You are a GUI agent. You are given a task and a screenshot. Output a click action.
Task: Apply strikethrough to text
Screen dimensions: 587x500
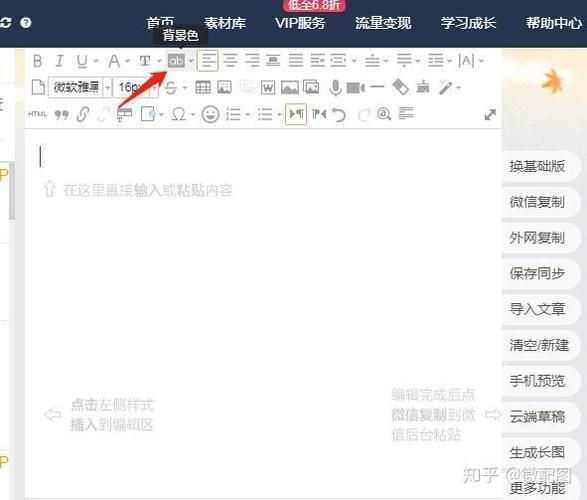pyautogui.click(x=171, y=88)
